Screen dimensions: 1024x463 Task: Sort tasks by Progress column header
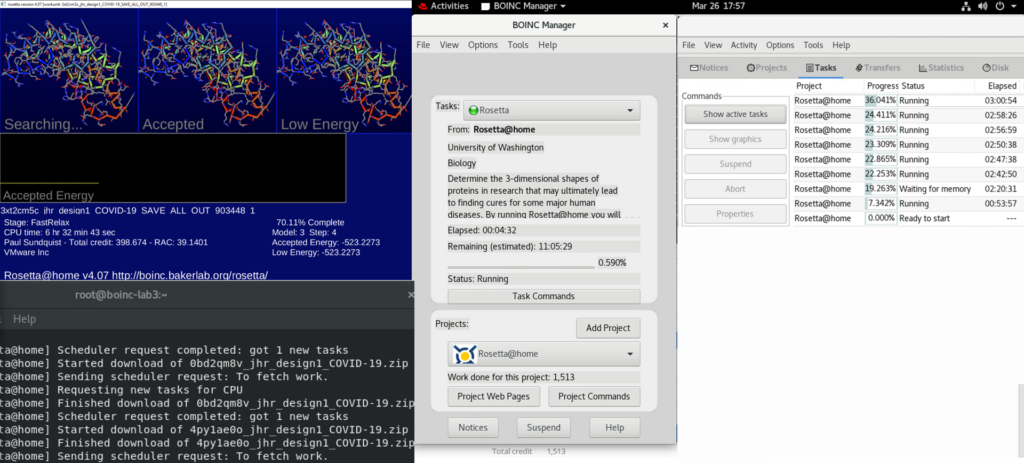(x=880, y=86)
